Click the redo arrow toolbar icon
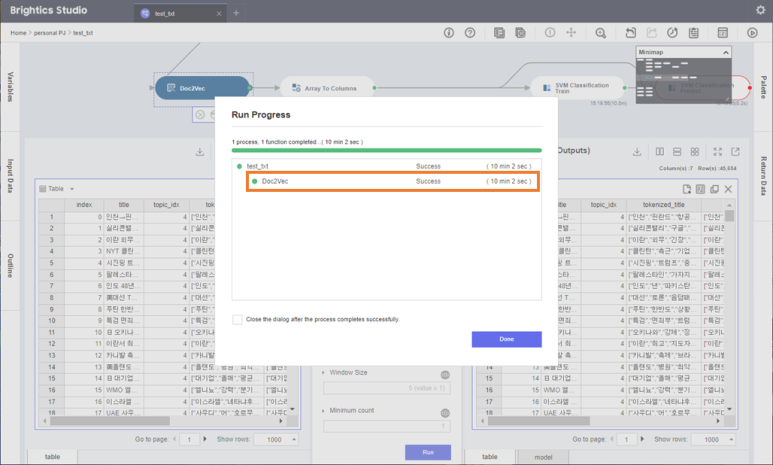 pyautogui.click(x=652, y=33)
